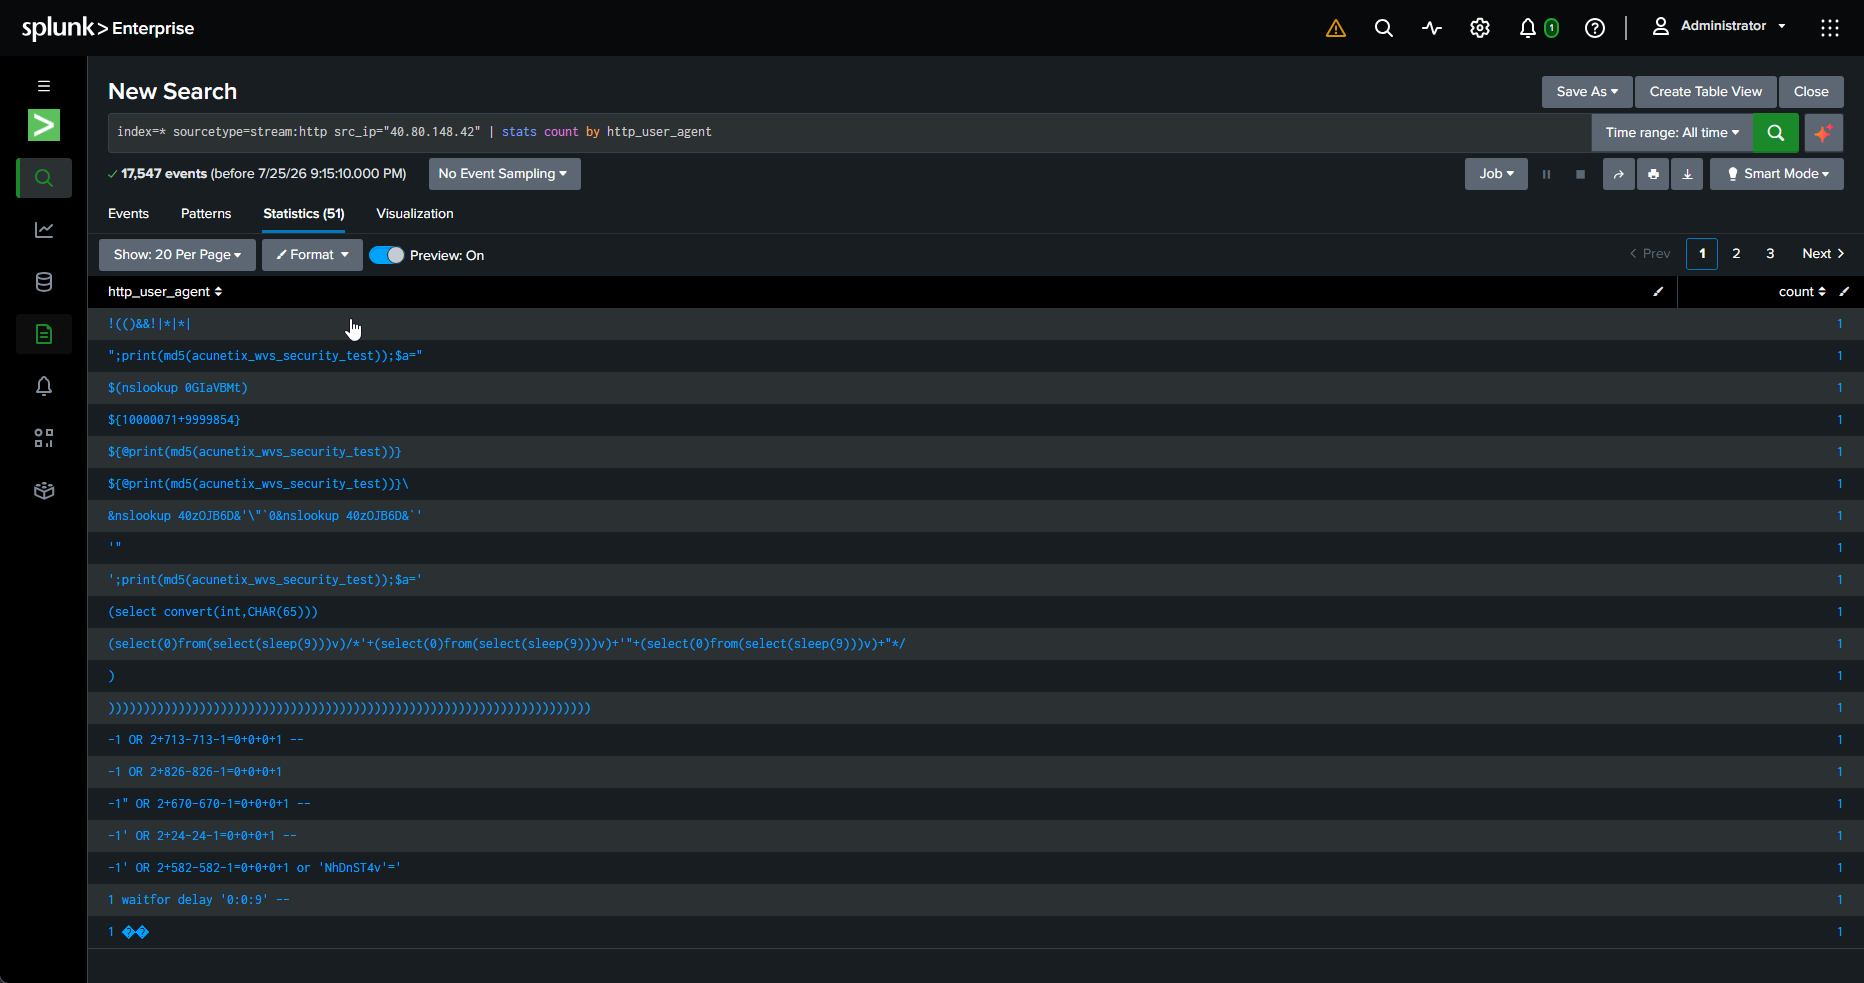Select the Search magnifier in sidebar
Image resolution: width=1864 pixels, height=983 pixels.
click(44, 178)
